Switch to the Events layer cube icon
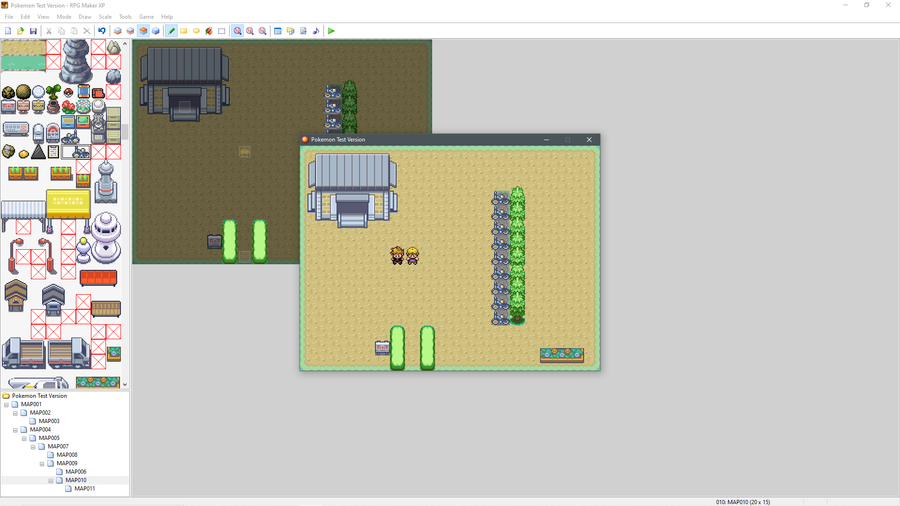Screen dimensions: 900x506 click(156, 31)
